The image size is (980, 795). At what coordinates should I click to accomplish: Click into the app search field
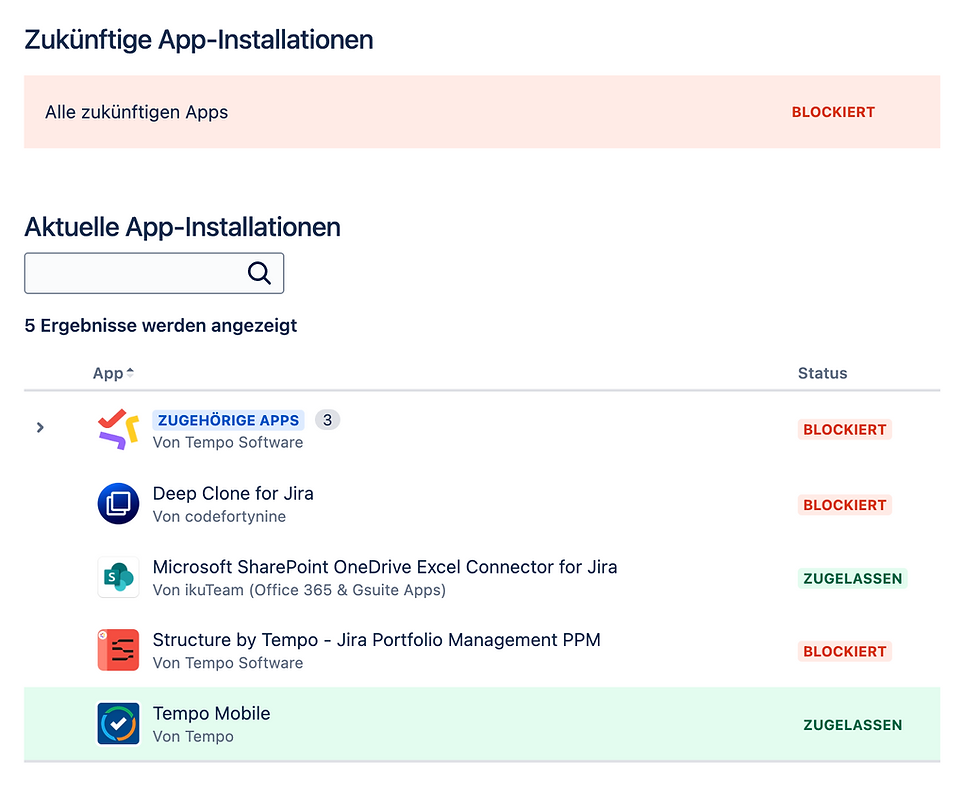135,273
